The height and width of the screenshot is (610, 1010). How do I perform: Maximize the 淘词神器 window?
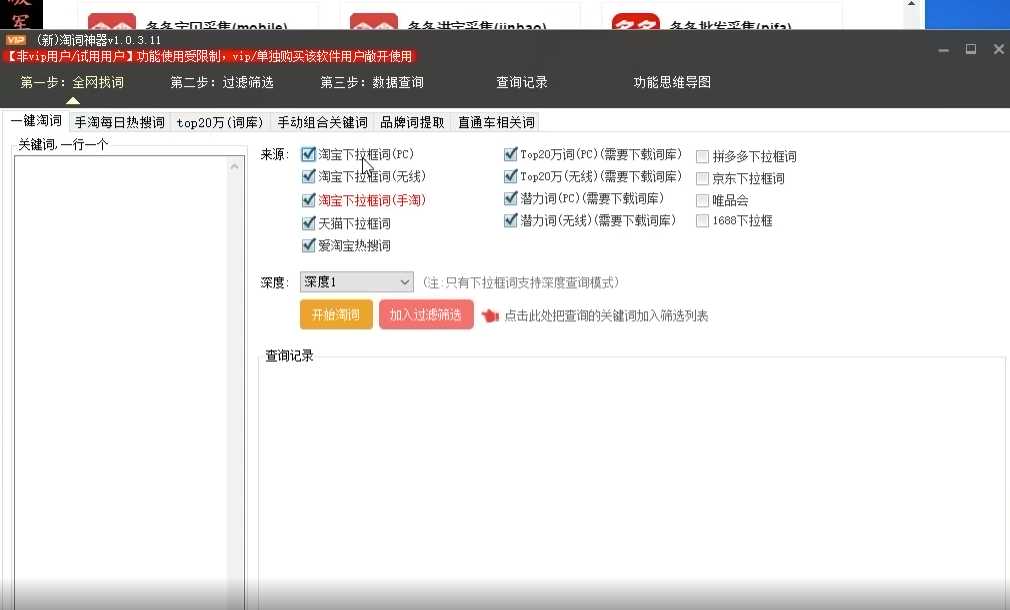tap(971, 49)
